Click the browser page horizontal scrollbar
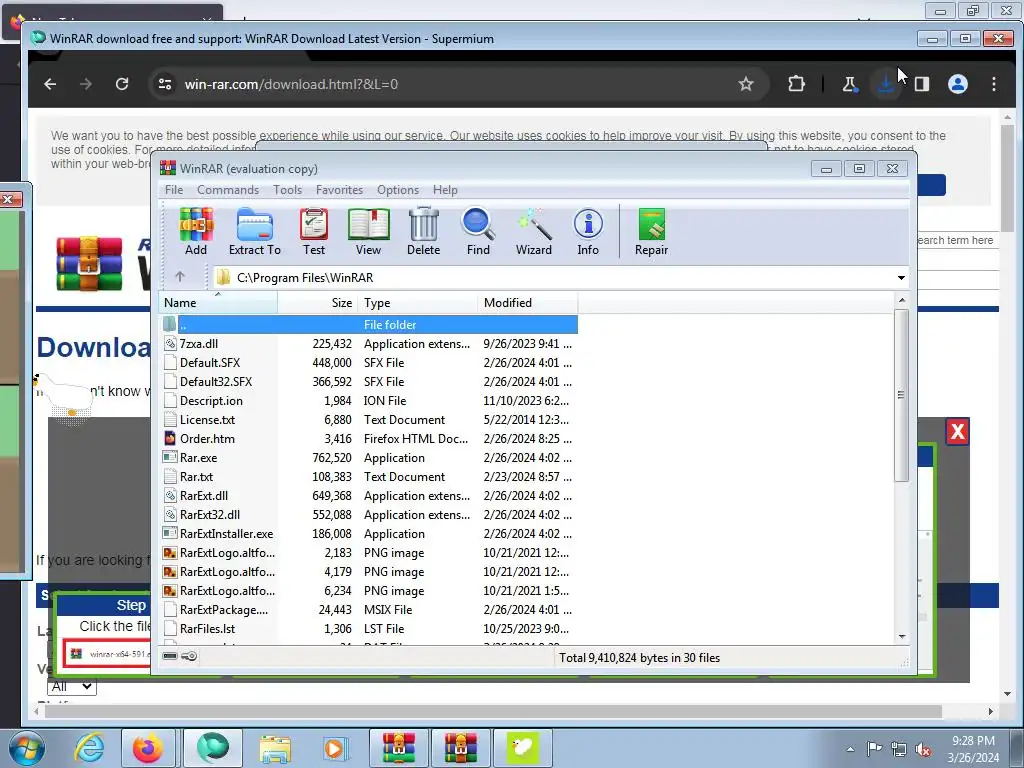The width and height of the screenshot is (1024, 768). [492, 711]
